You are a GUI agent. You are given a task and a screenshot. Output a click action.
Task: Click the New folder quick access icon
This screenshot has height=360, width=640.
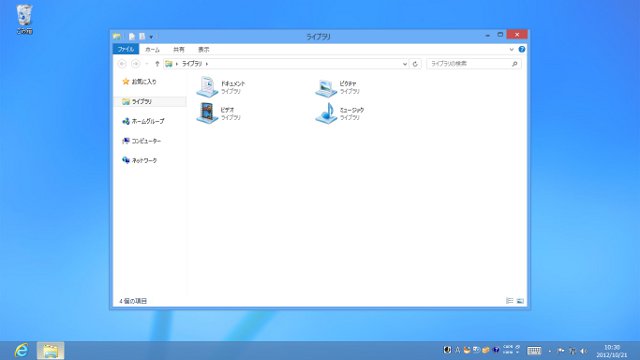(x=142, y=36)
